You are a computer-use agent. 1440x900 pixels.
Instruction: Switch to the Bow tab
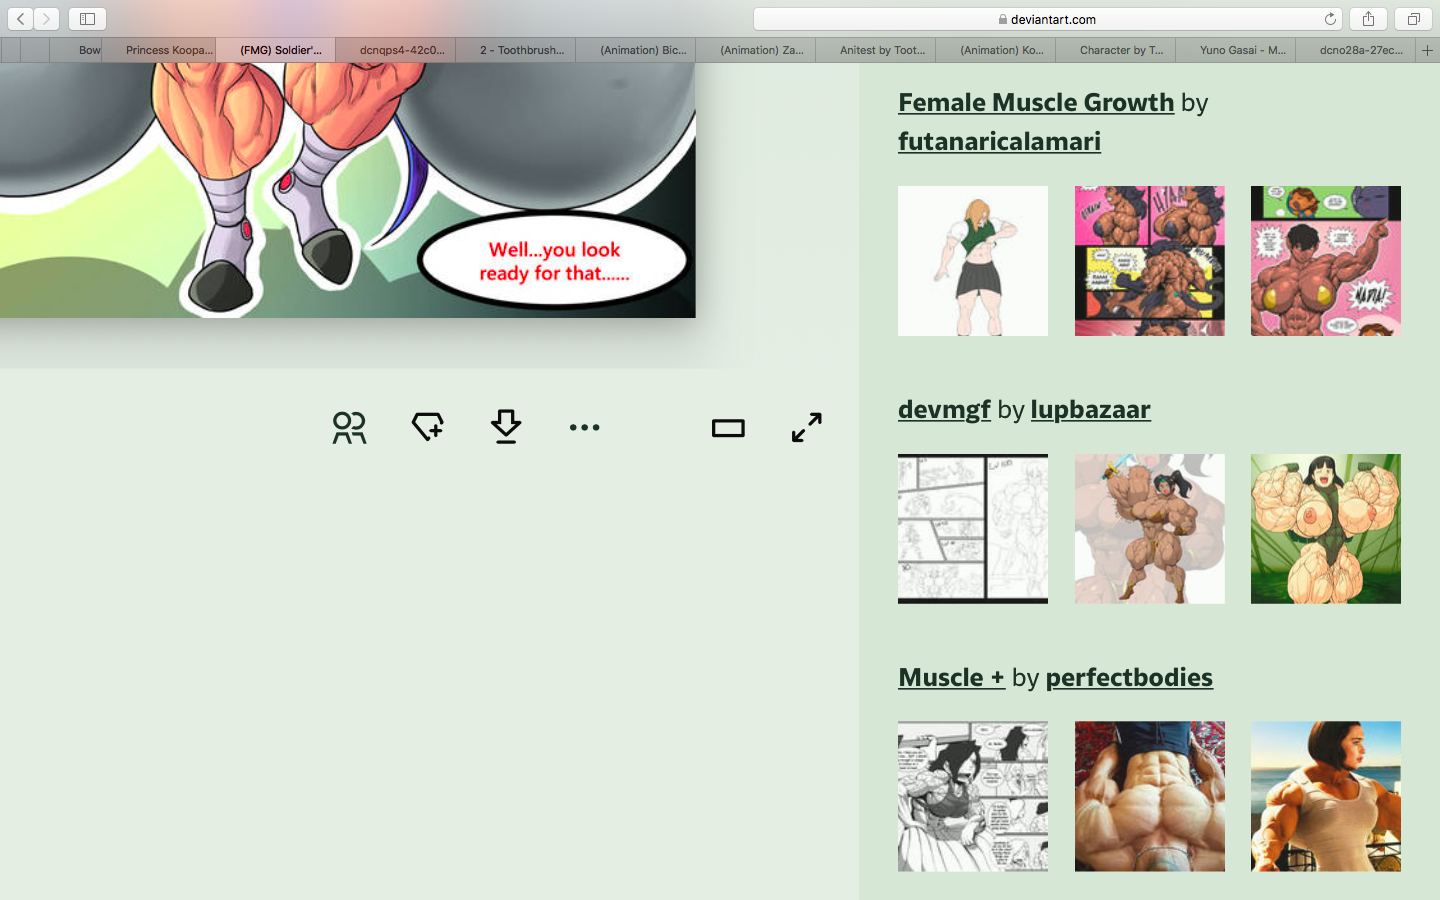(76, 50)
